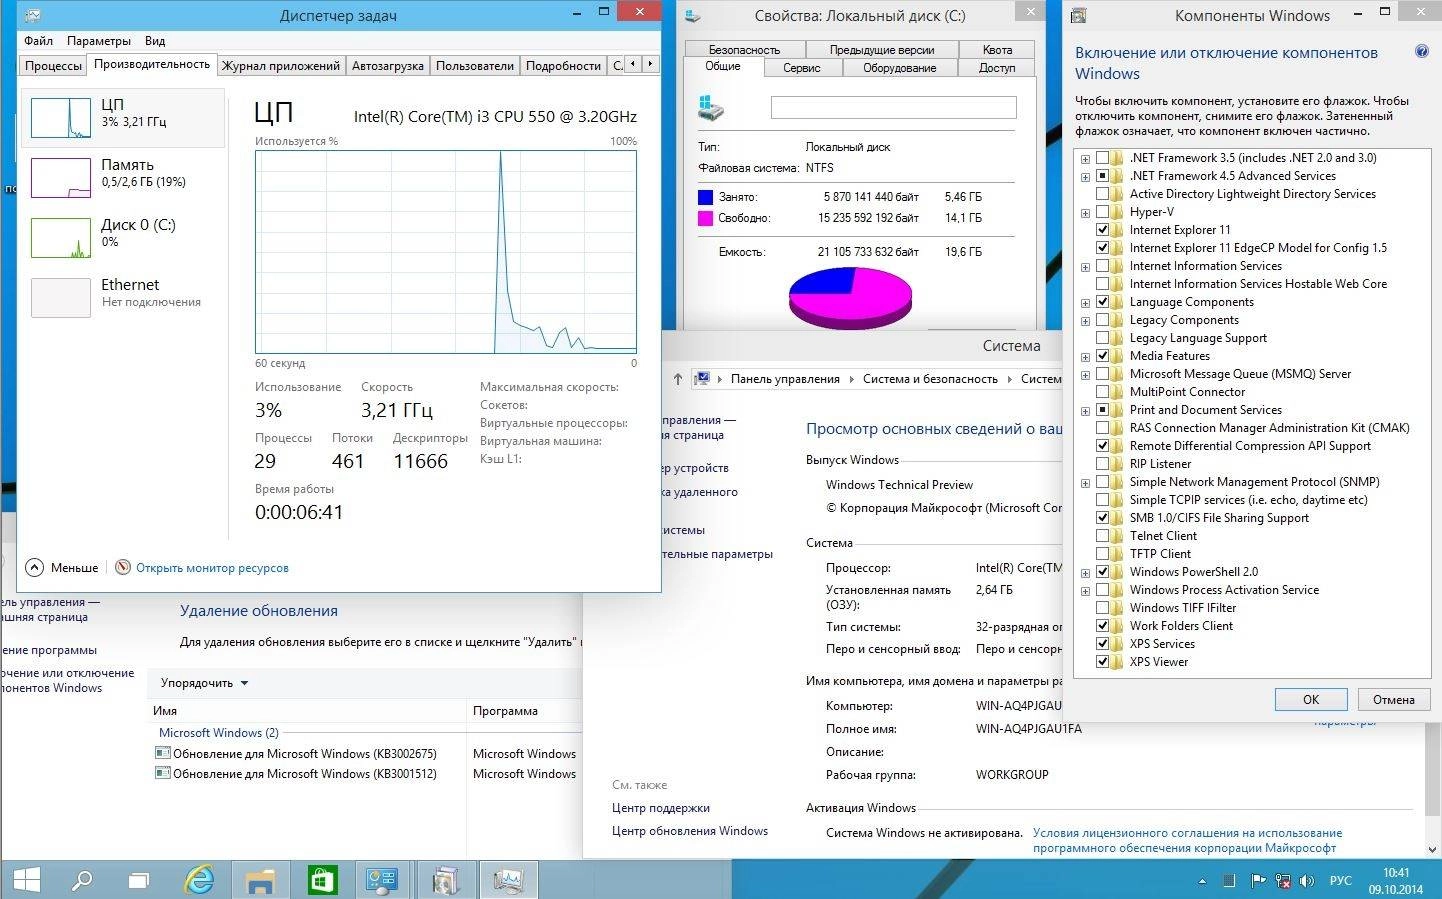Uncheck Internet Explorer 11 feature
The height and width of the screenshot is (899, 1442).
(1102, 230)
